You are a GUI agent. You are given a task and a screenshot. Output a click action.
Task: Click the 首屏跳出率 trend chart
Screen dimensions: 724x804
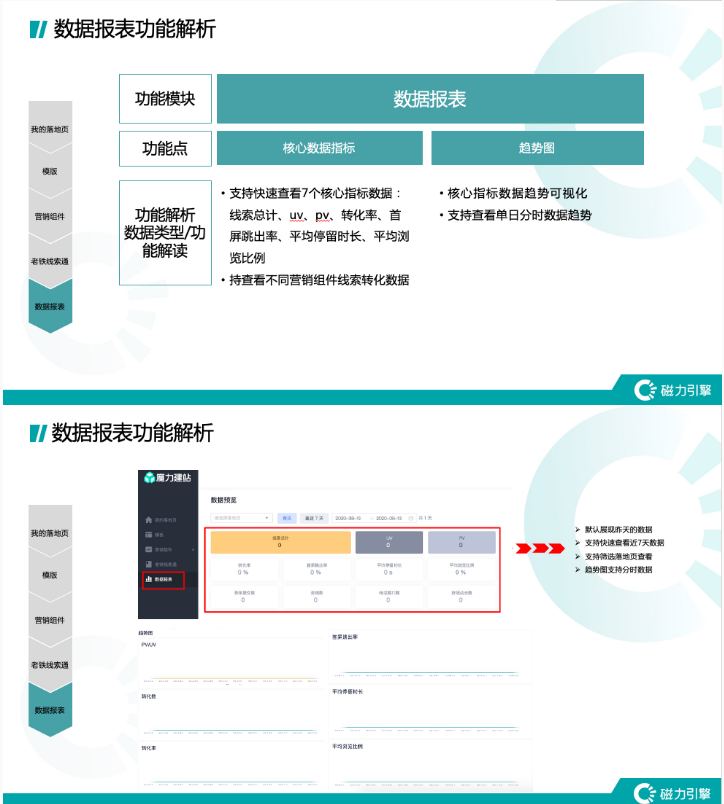coord(430,657)
